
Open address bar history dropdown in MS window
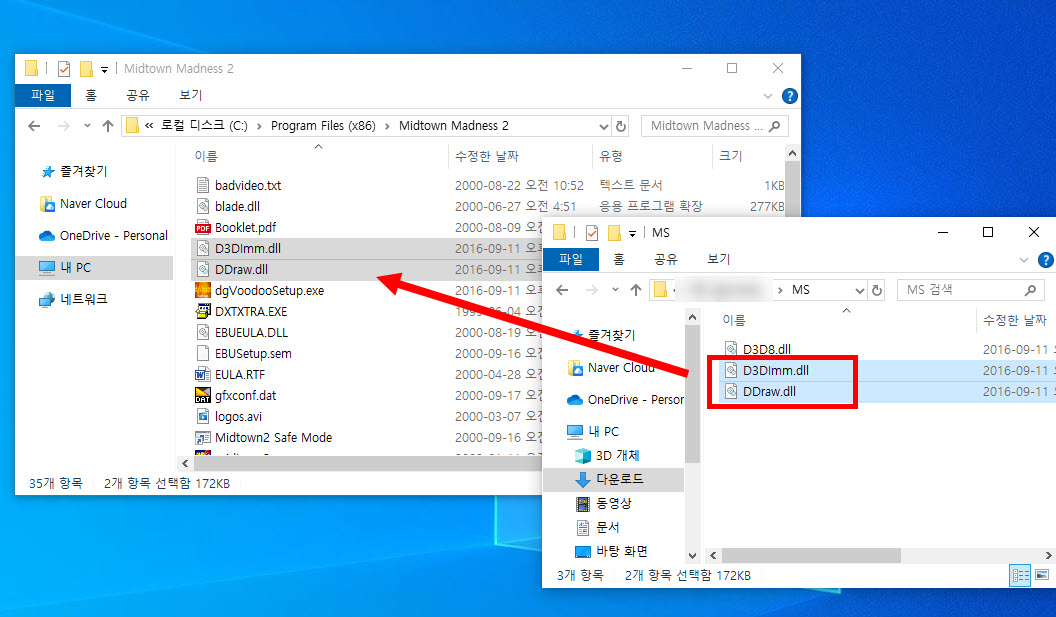pos(859,290)
